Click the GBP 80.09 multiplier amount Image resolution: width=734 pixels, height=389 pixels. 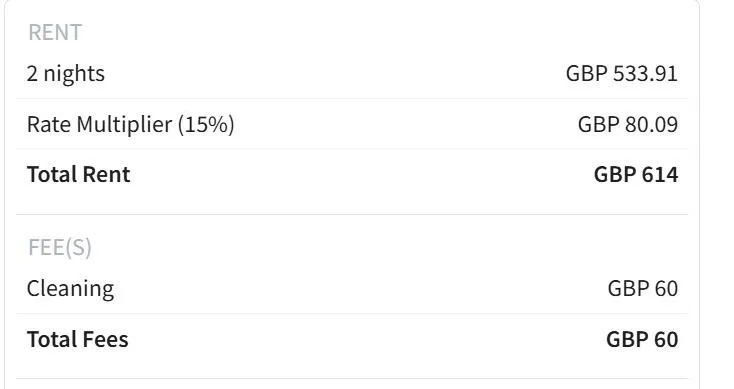628,125
